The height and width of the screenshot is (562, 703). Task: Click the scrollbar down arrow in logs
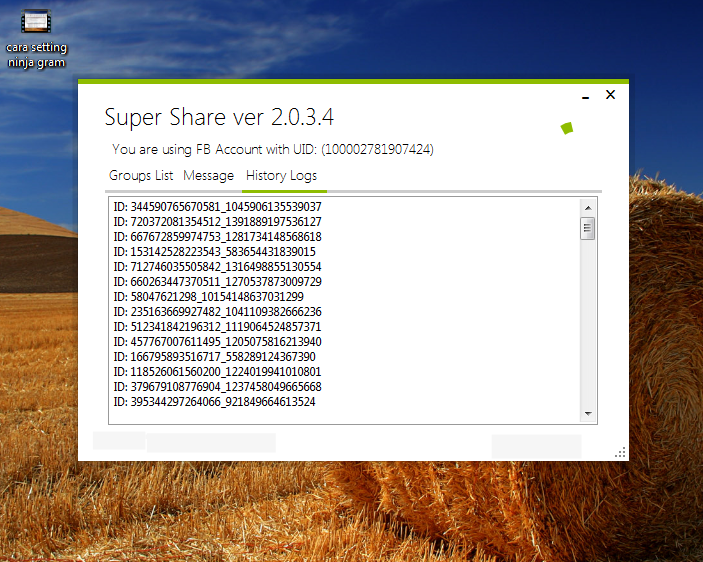[x=588, y=414]
